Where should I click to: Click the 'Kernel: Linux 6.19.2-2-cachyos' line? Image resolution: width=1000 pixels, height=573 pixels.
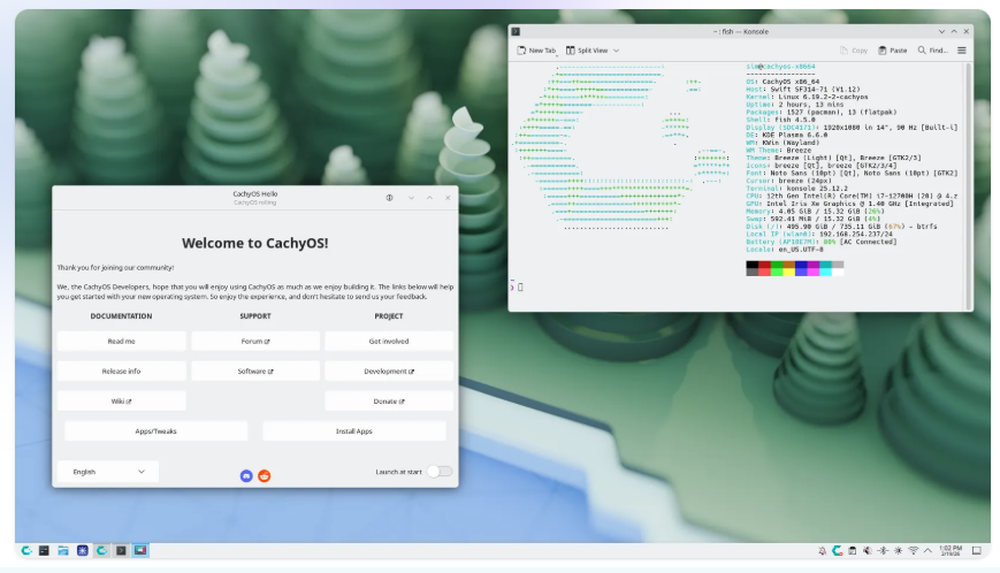coord(807,97)
